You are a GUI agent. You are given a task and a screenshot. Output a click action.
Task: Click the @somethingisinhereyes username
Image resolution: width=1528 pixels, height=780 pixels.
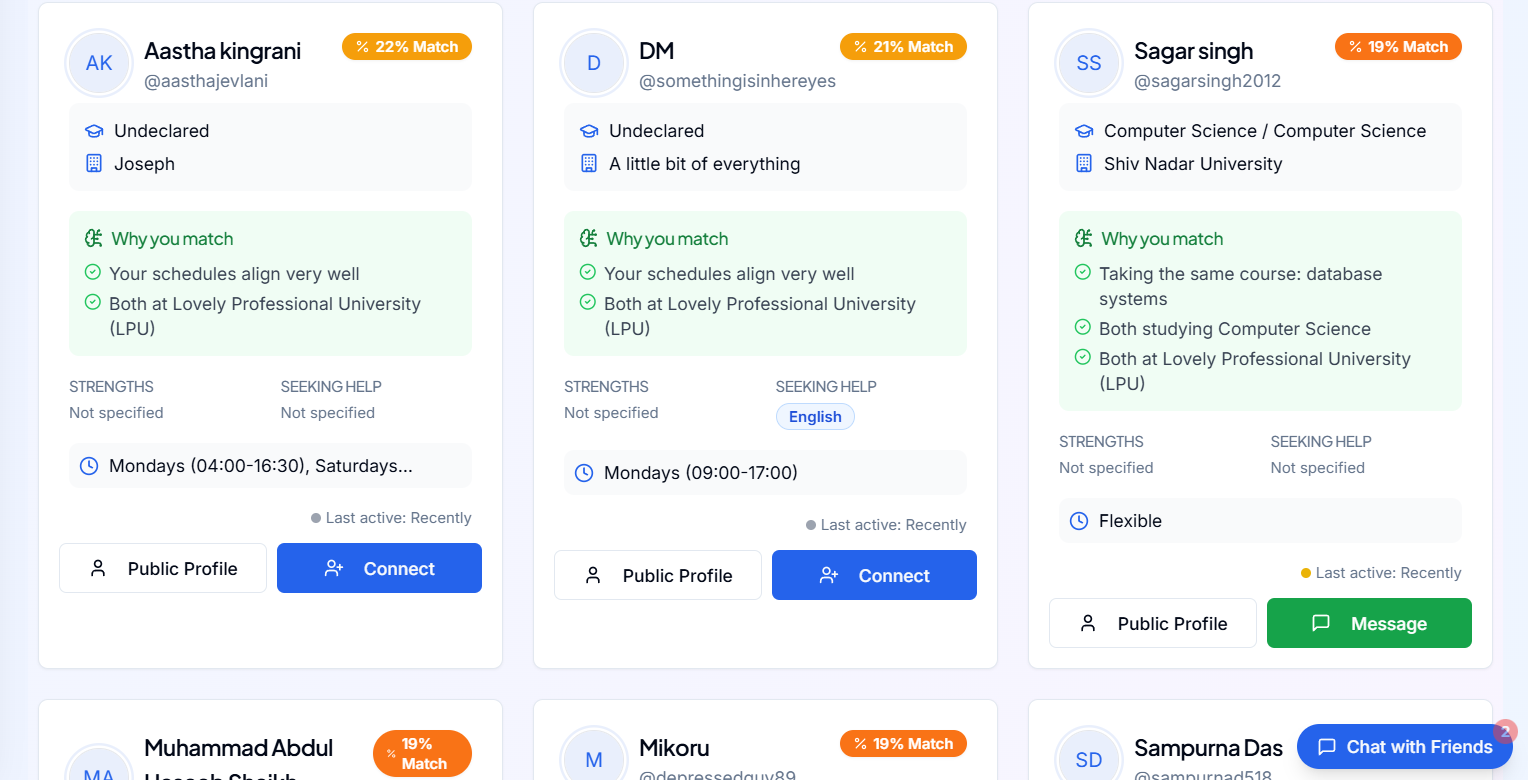pyautogui.click(x=737, y=81)
